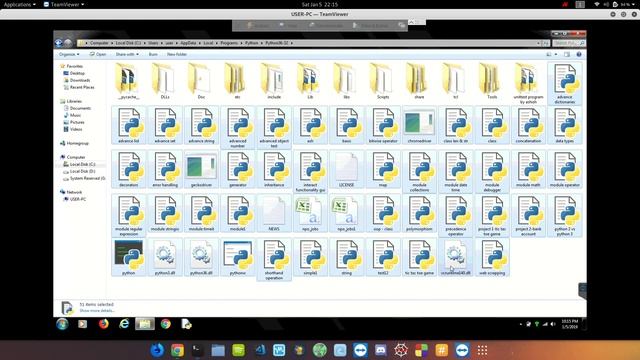Click AppData in address breadcrumb
640x360 pixels.
(x=188, y=43)
